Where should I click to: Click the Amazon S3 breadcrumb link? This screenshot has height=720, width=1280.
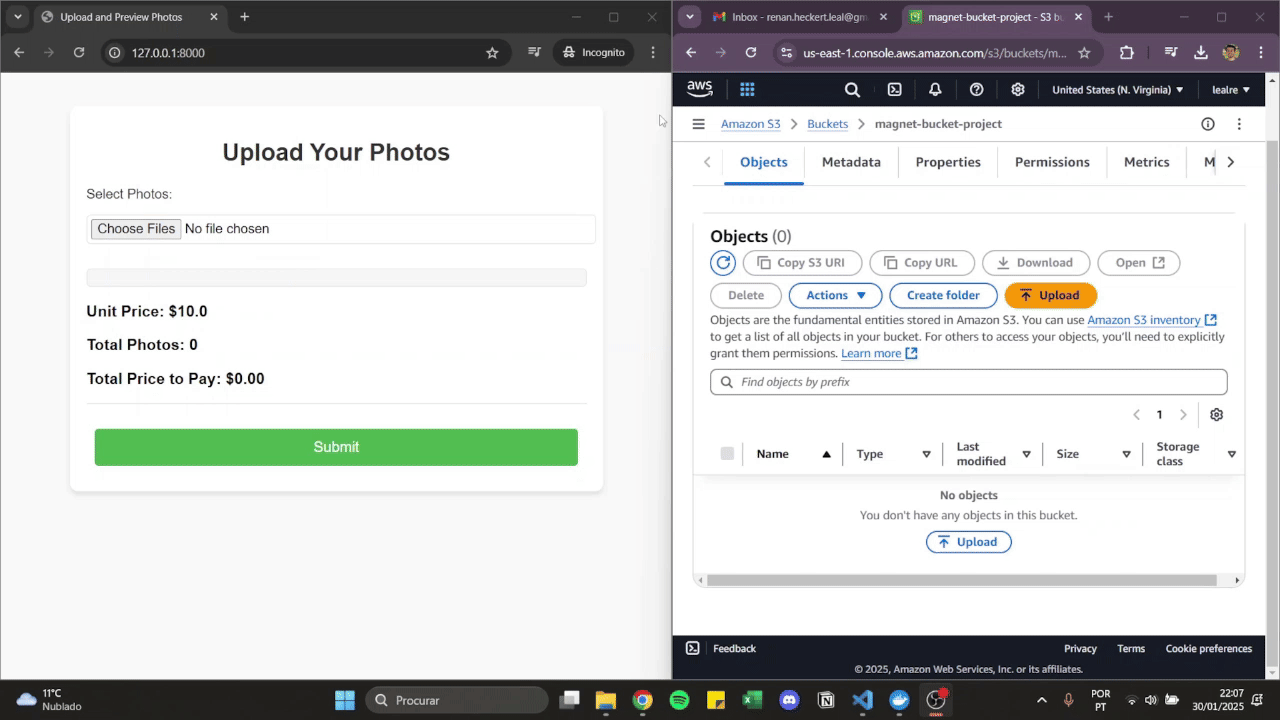tap(750, 124)
